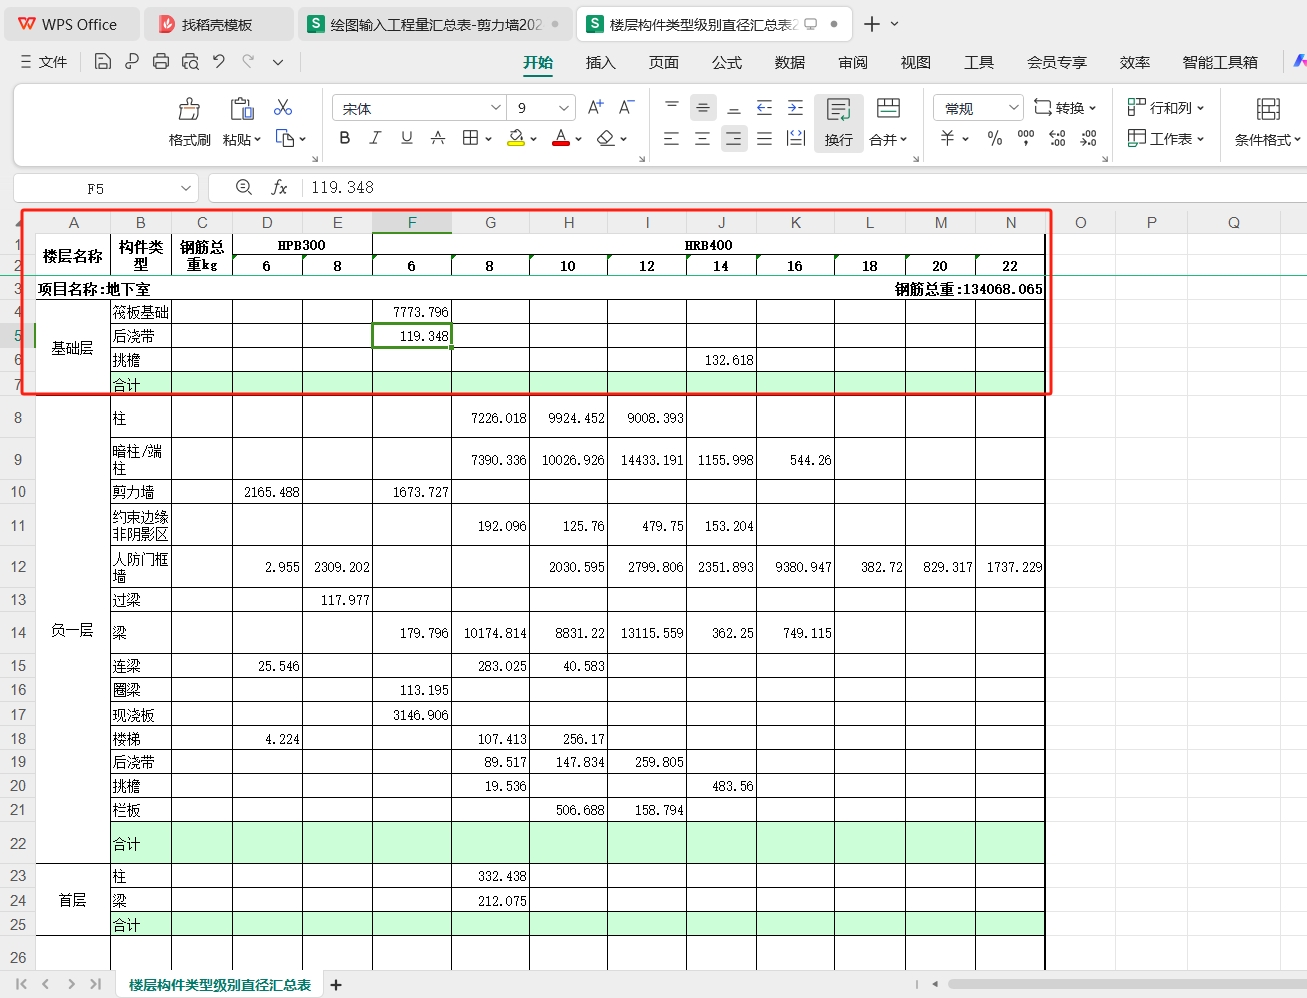
Task: Click the Format Painter brush icon
Action: [189, 108]
